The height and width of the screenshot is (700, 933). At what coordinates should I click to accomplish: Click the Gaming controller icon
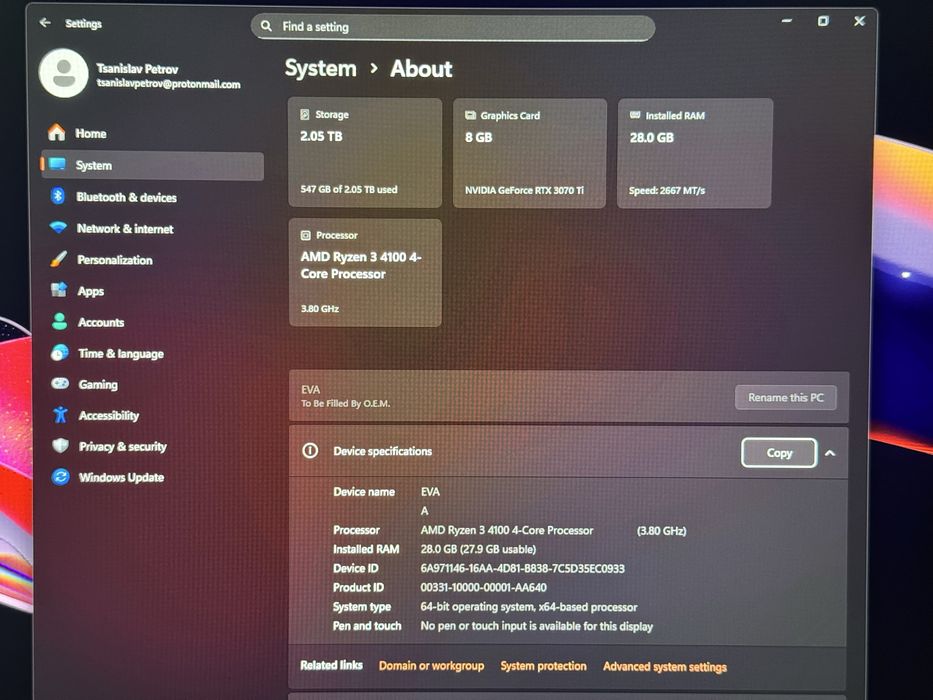(60, 383)
